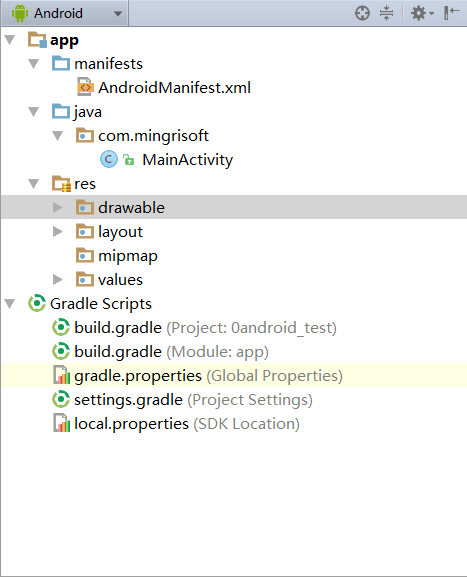
Task: Click the AndroidManifest.xml file icon
Action: [x=85, y=87]
